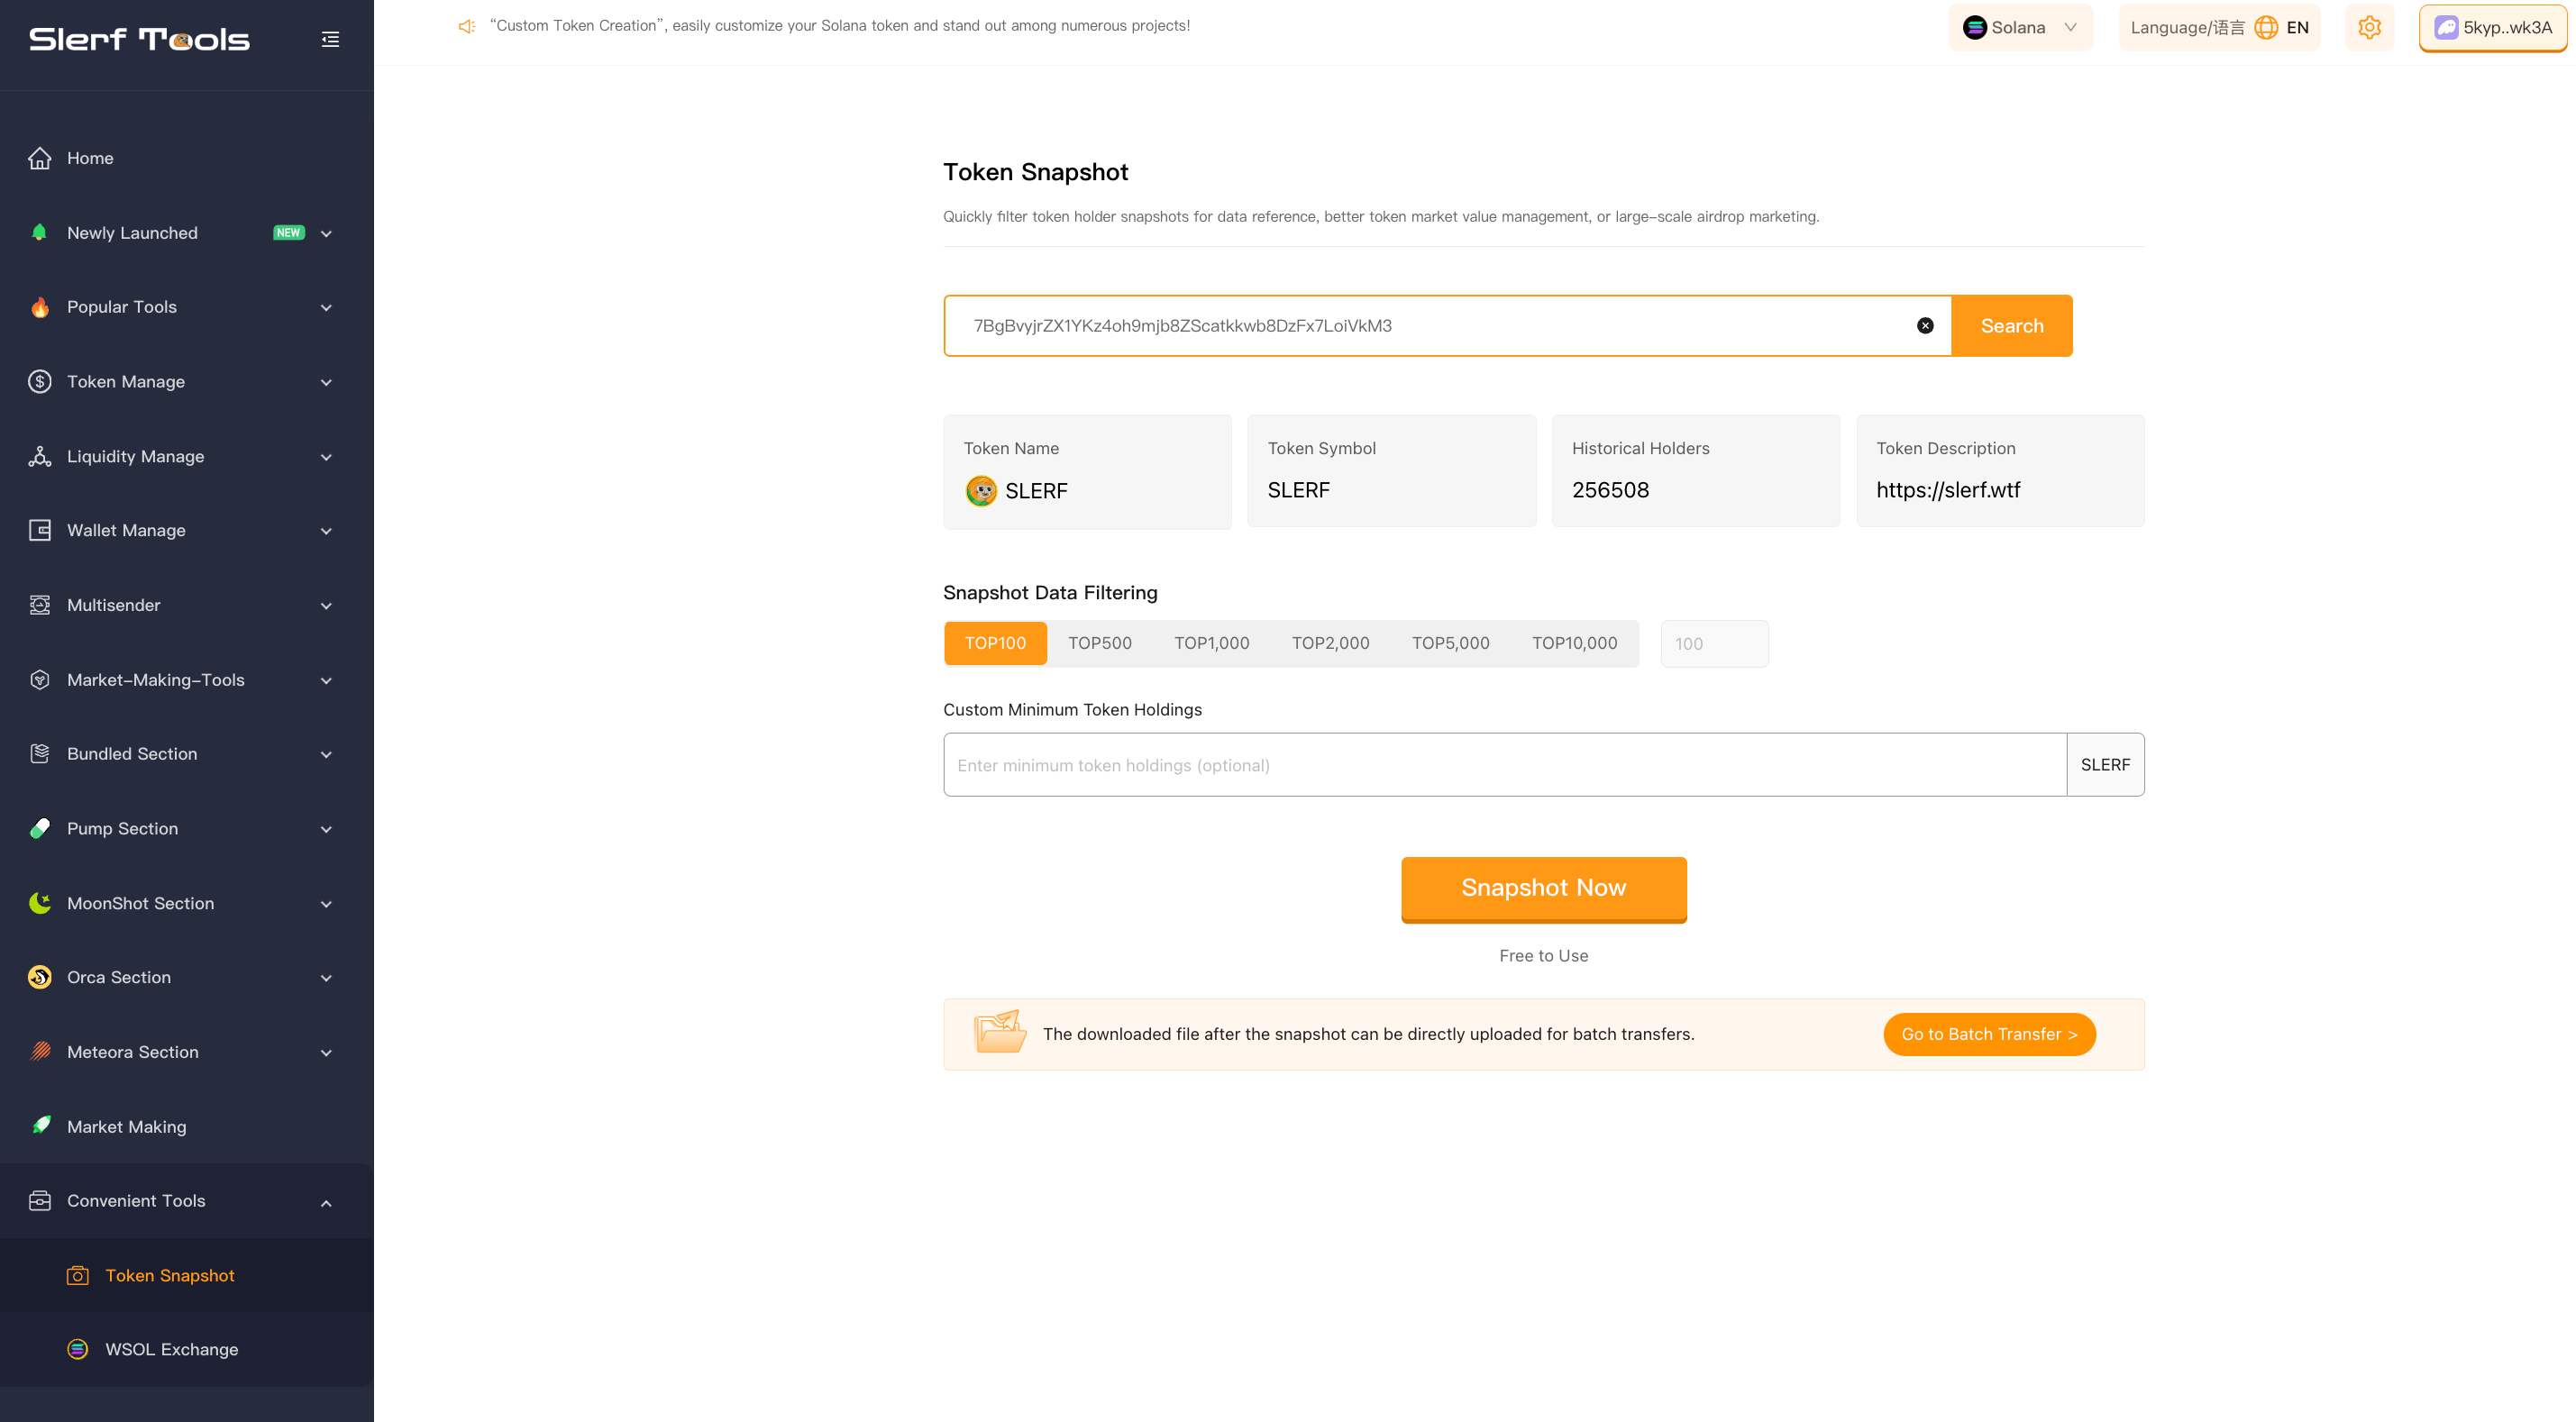Screen dimensions: 2576x1422
Task: Click the Slerf Tools logo
Action: point(139,39)
